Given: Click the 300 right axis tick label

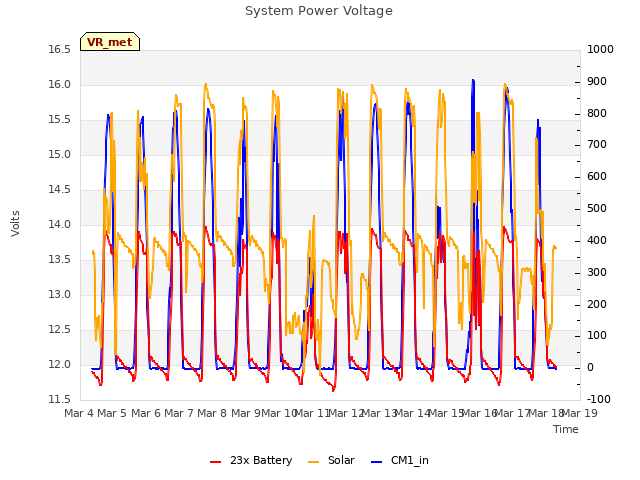Looking at the screenshot, I should click(x=597, y=272).
